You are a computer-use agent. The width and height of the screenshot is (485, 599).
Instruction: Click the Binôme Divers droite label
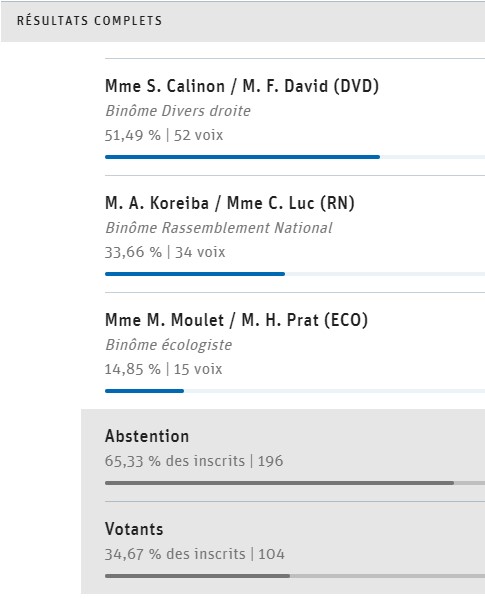pyautogui.click(x=178, y=111)
